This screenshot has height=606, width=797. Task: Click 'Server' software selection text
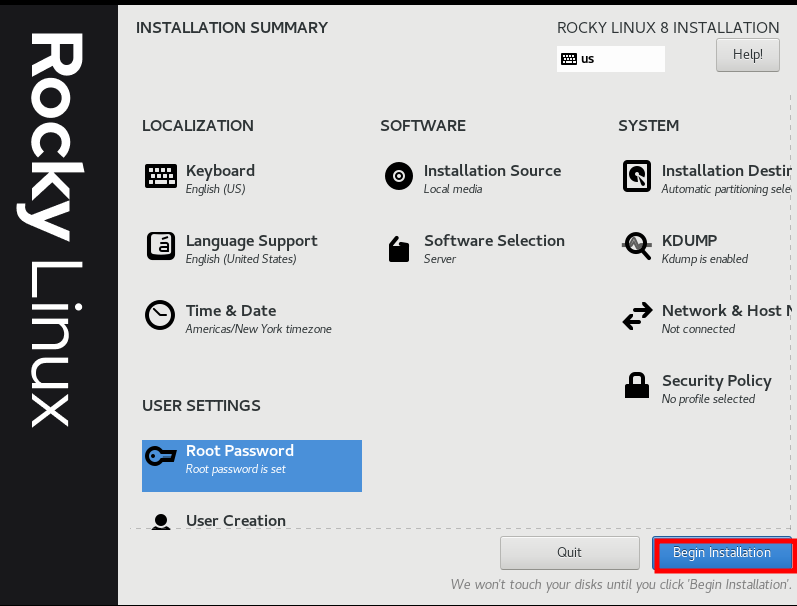pyautogui.click(x=440, y=259)
